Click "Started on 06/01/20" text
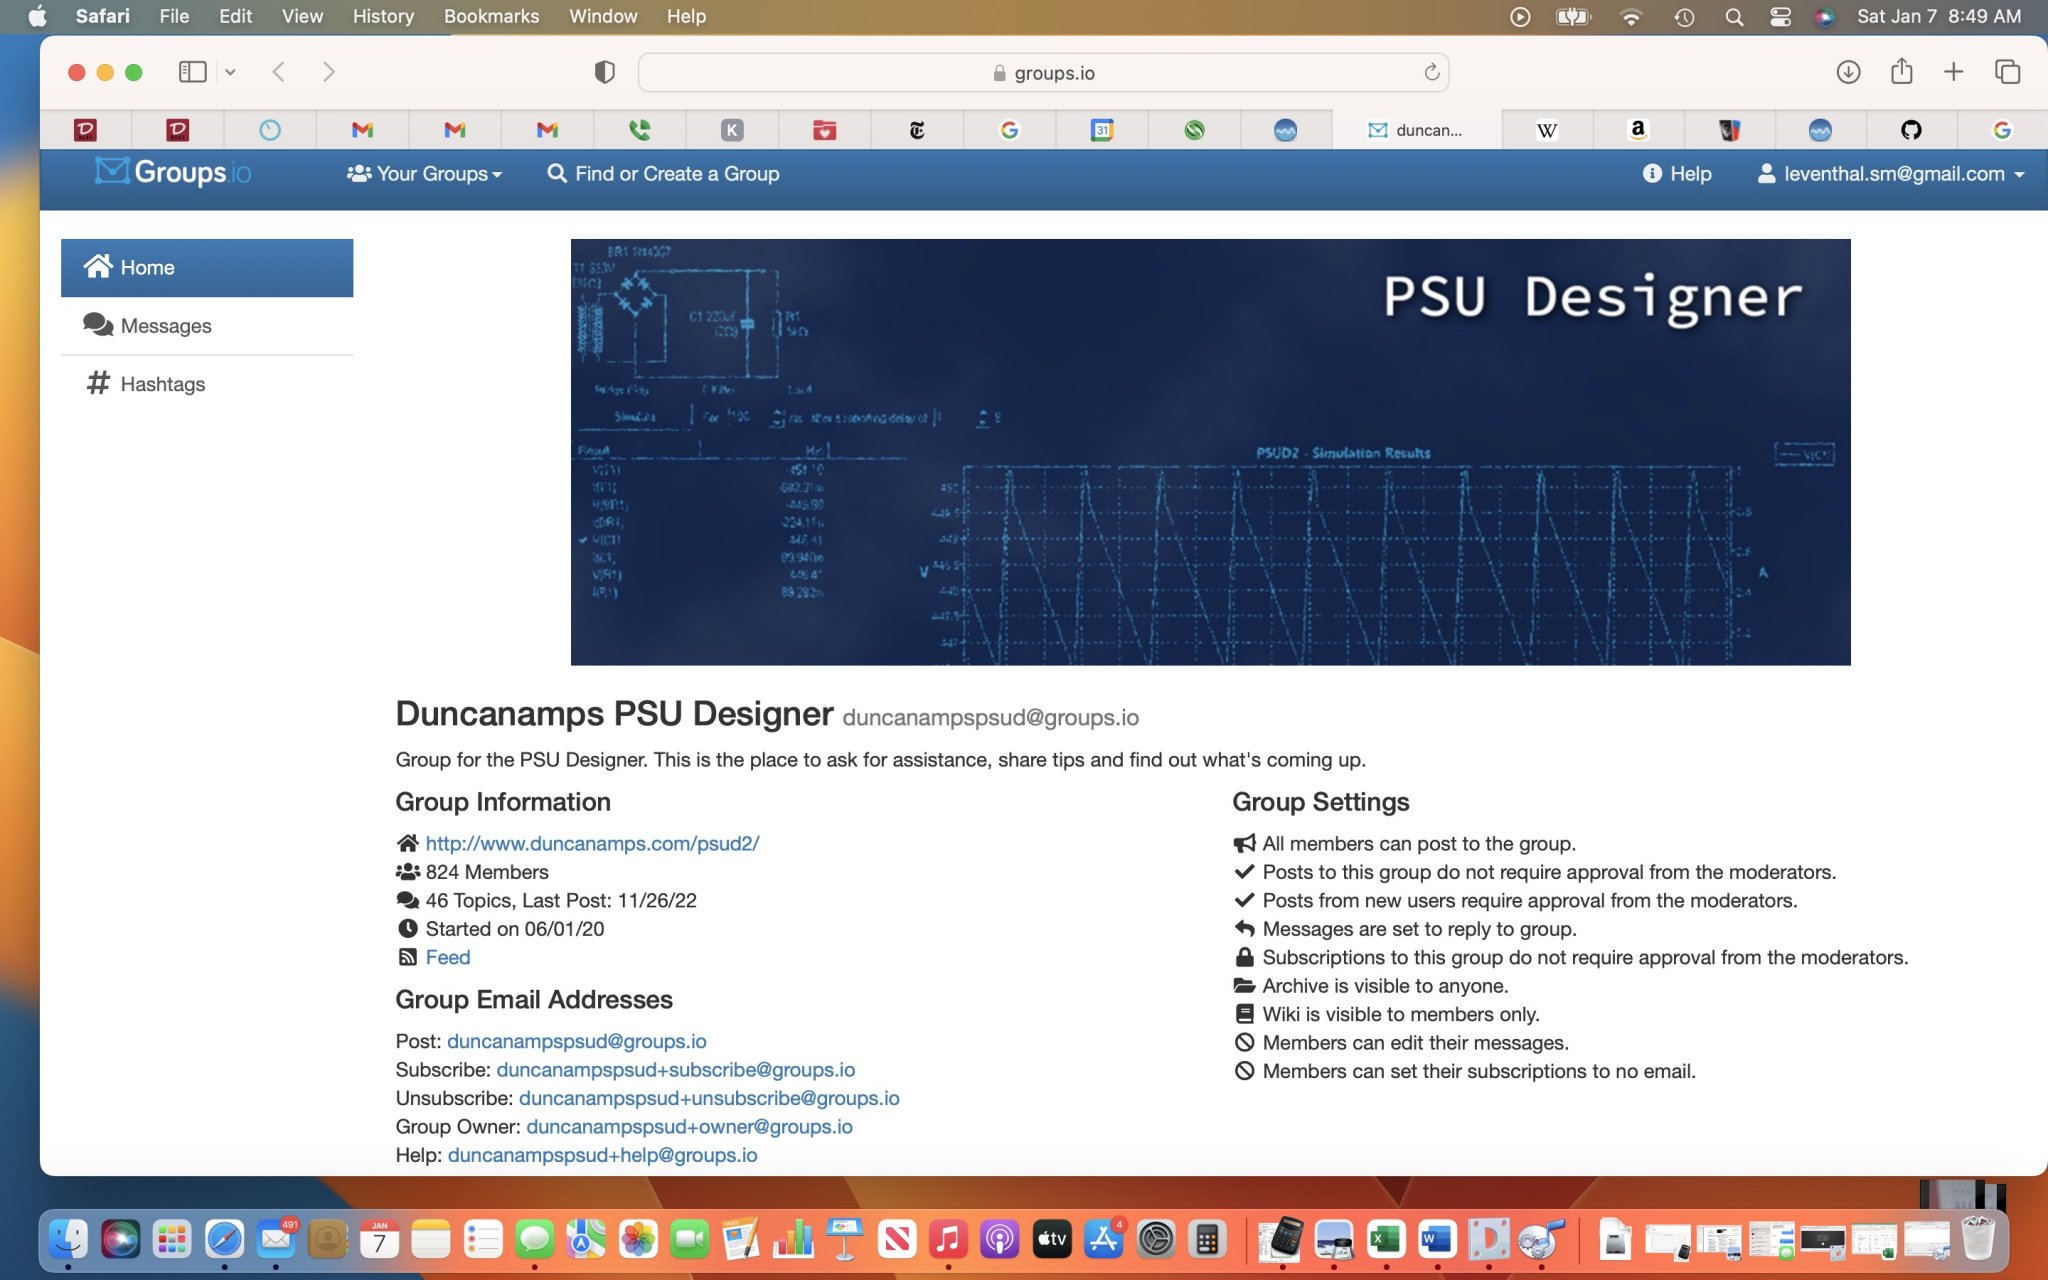2048x1280 pixels. pyautogui.click(x=515, y=929)
